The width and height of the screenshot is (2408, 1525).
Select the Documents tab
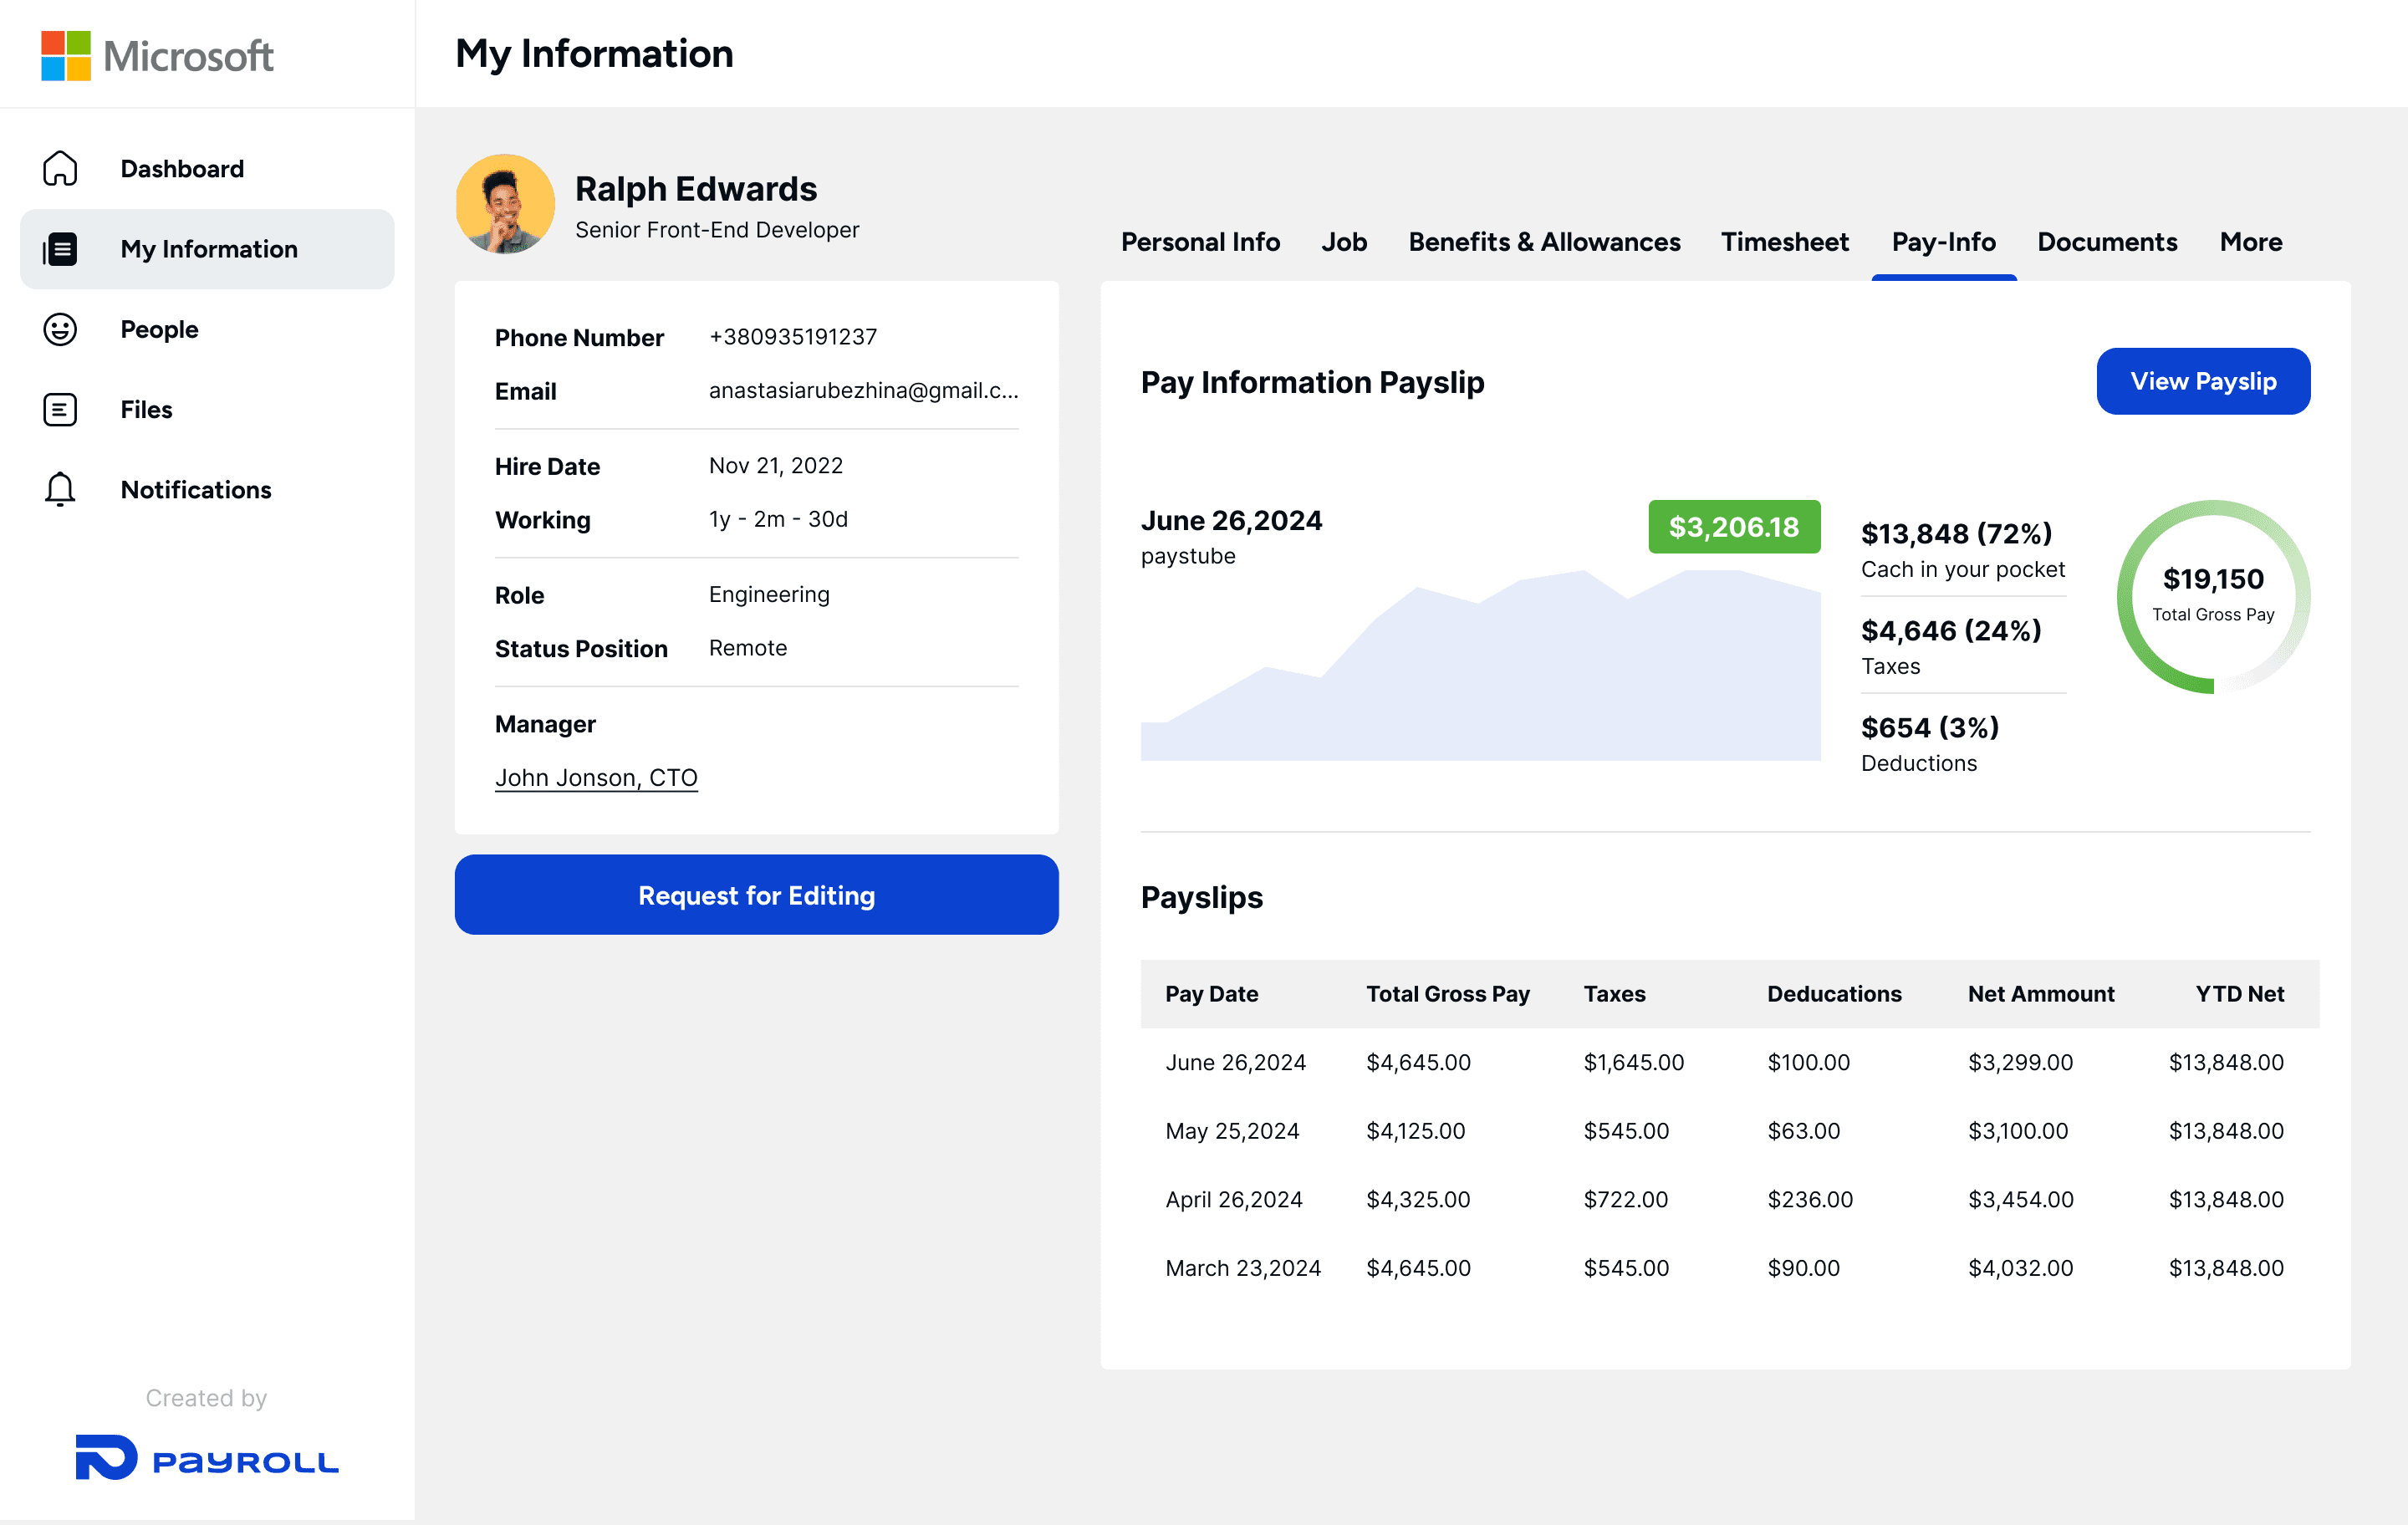click(2106, 242)
